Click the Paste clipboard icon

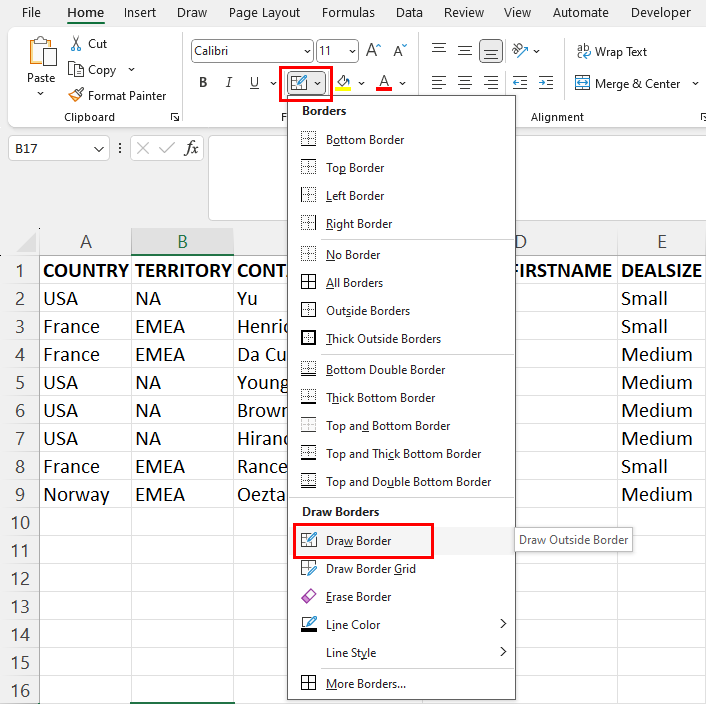pyautogui.click(x=42, y=51)
